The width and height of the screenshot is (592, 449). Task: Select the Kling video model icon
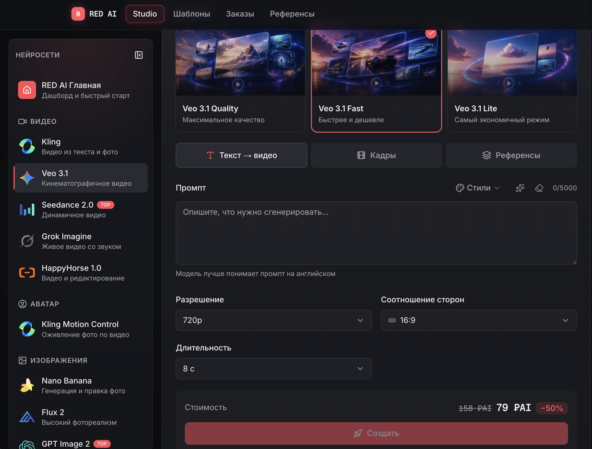[x=27, y=147]
